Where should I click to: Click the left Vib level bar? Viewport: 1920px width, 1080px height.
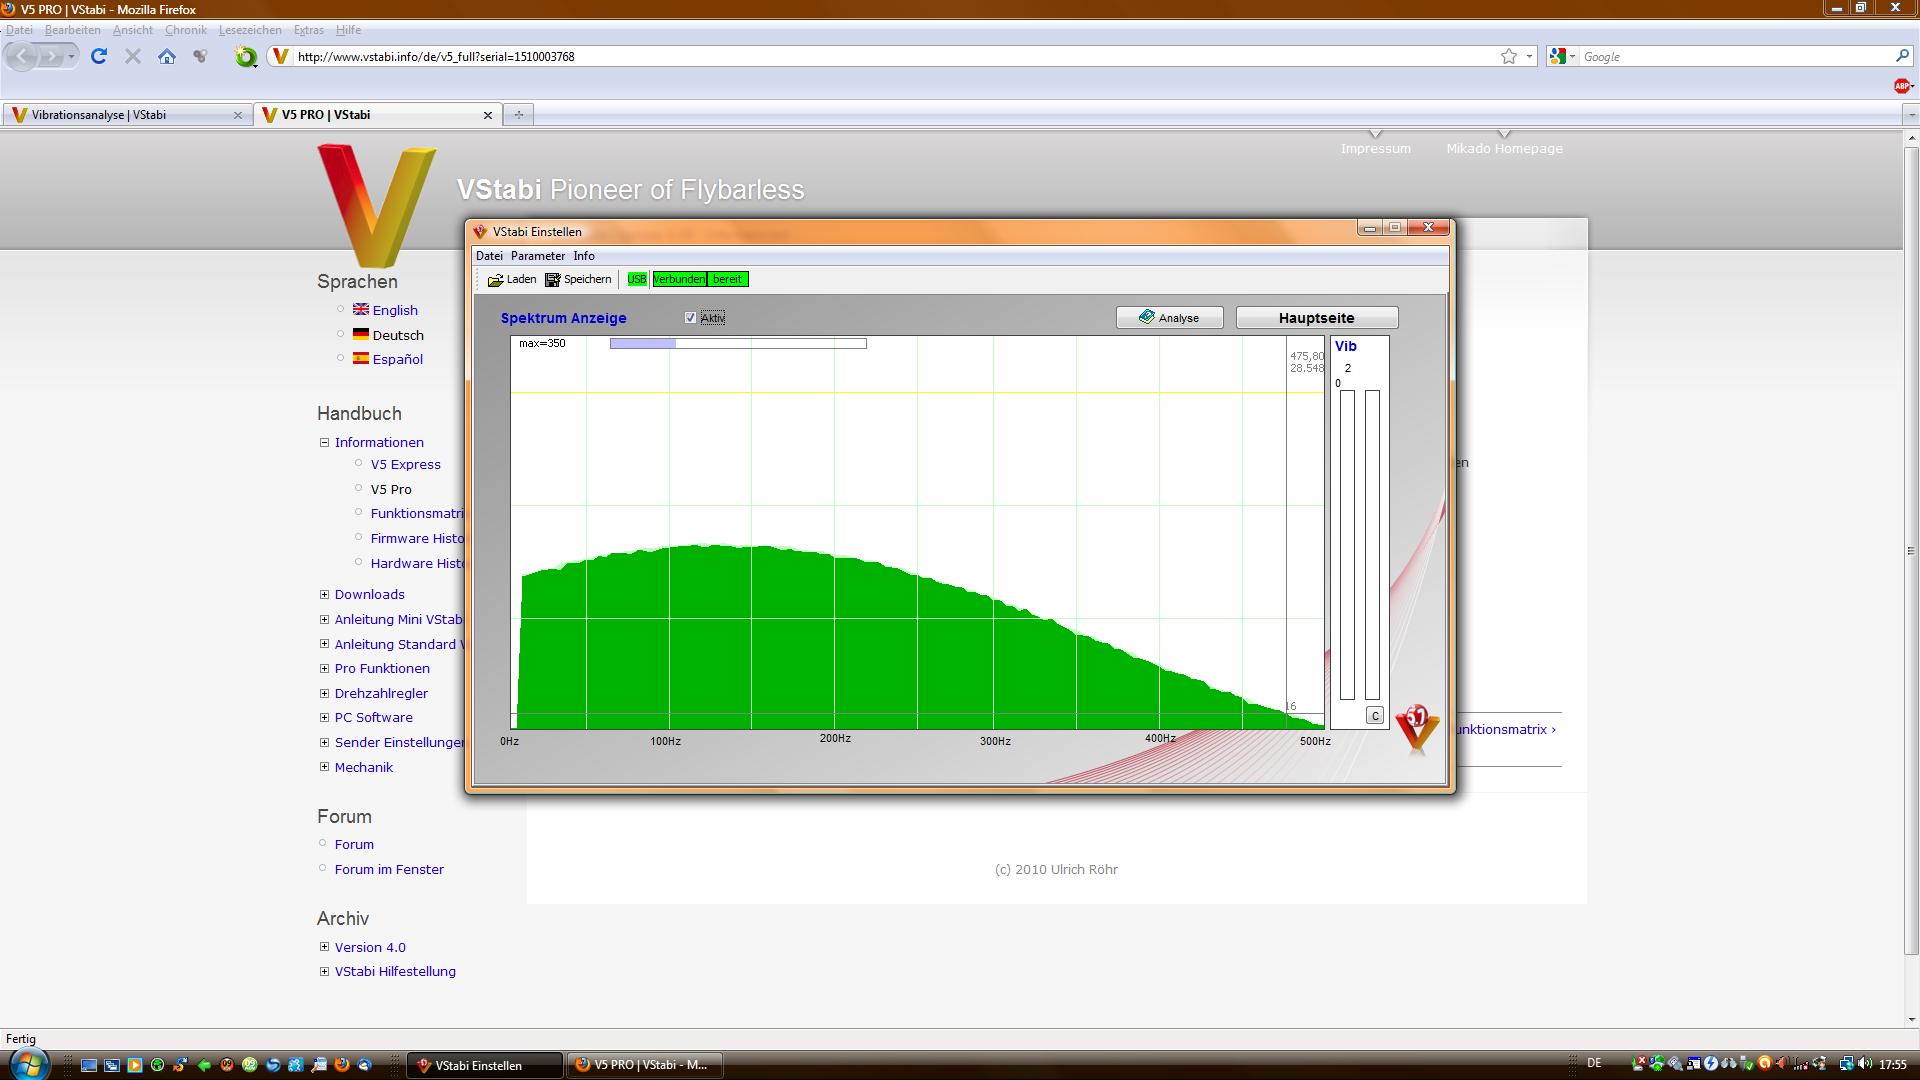click(1347, 545)
